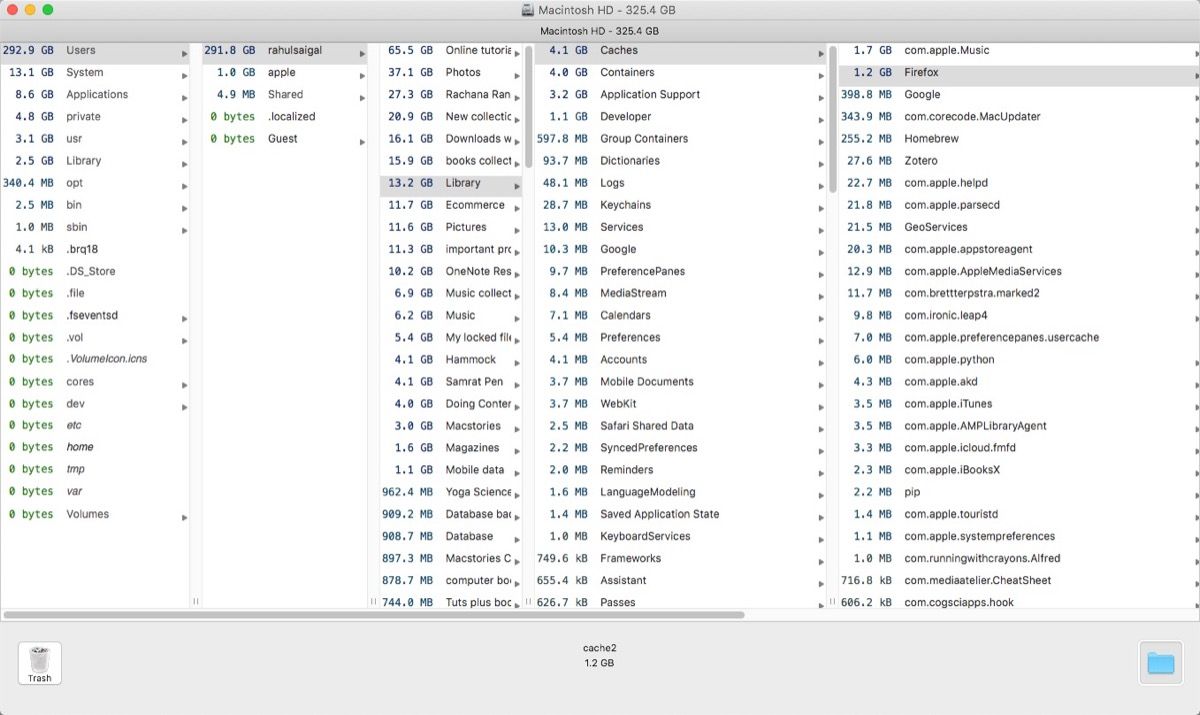Select the Applications folder in first column
The width and height of the screenshot is (1200, 715).
(96, 94)
